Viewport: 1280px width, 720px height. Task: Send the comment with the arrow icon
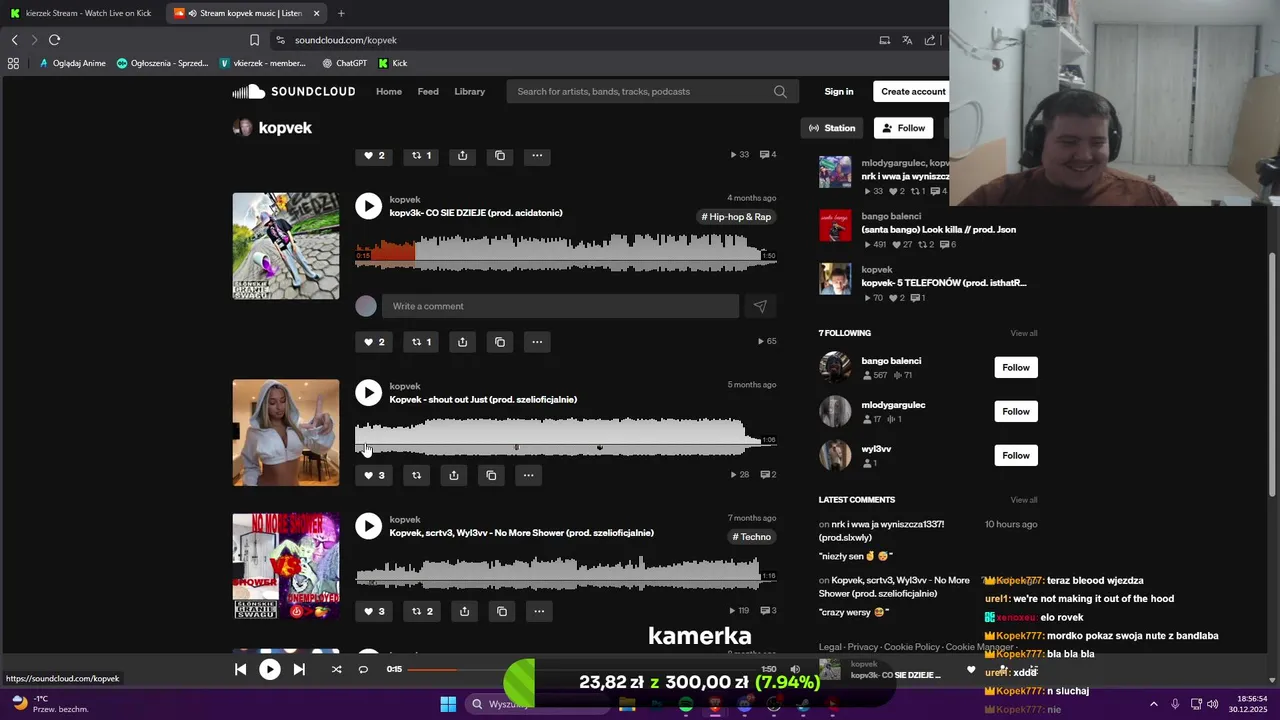[x=760, y=306]
